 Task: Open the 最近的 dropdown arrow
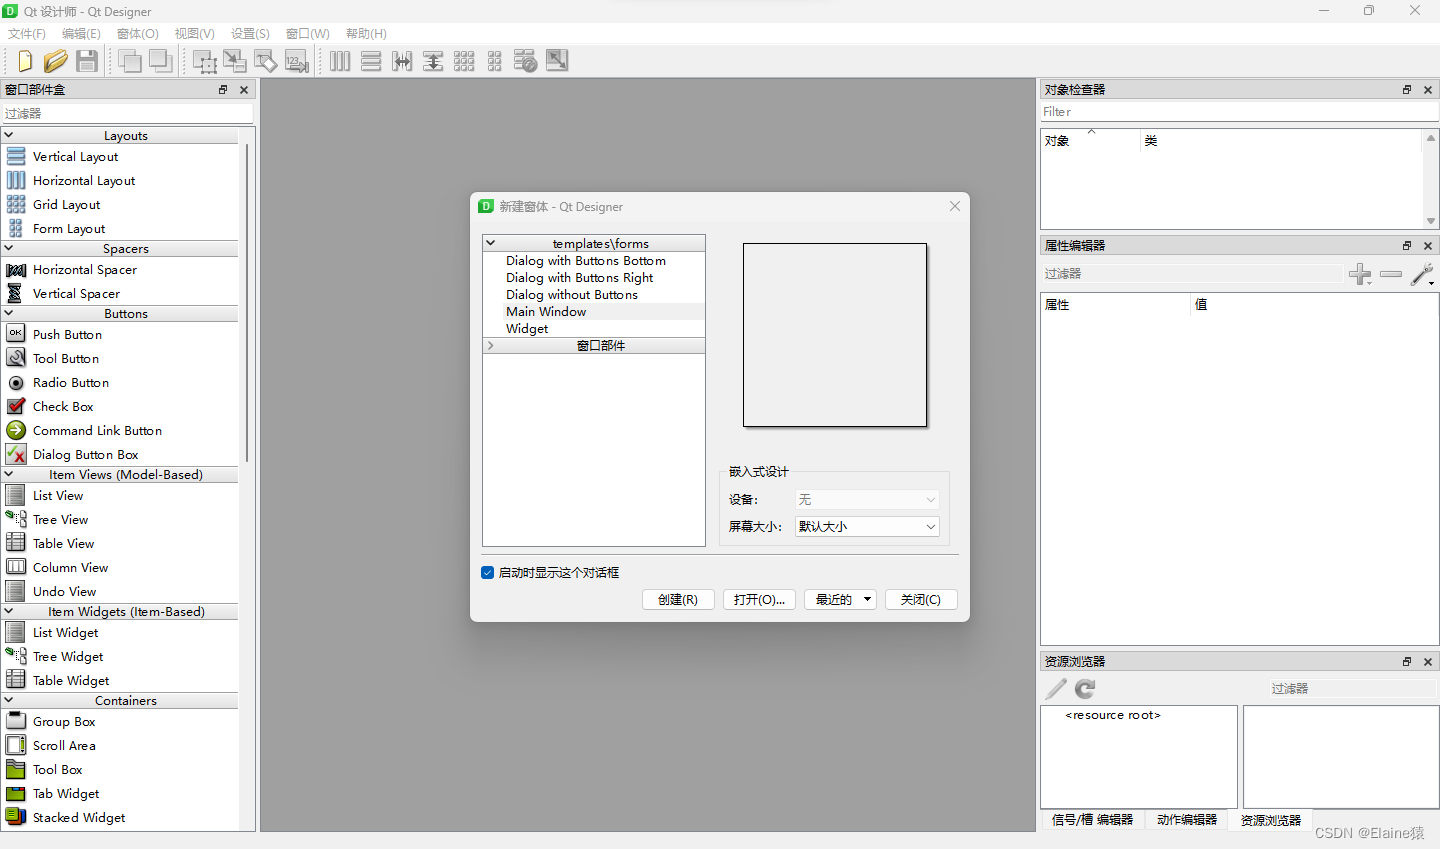867,600
